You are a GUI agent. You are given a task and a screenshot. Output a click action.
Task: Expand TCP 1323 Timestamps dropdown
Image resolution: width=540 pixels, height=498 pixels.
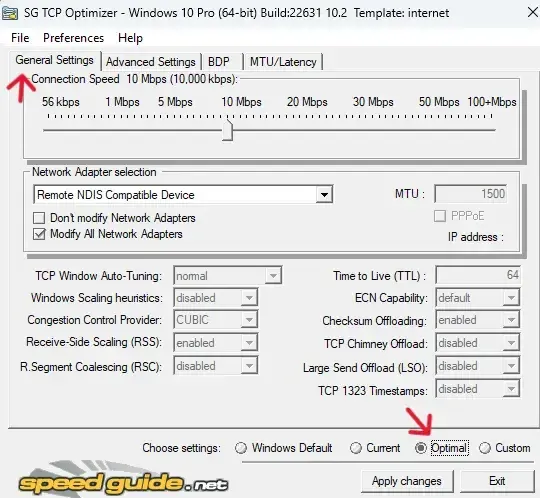click(x=511, y=389)
